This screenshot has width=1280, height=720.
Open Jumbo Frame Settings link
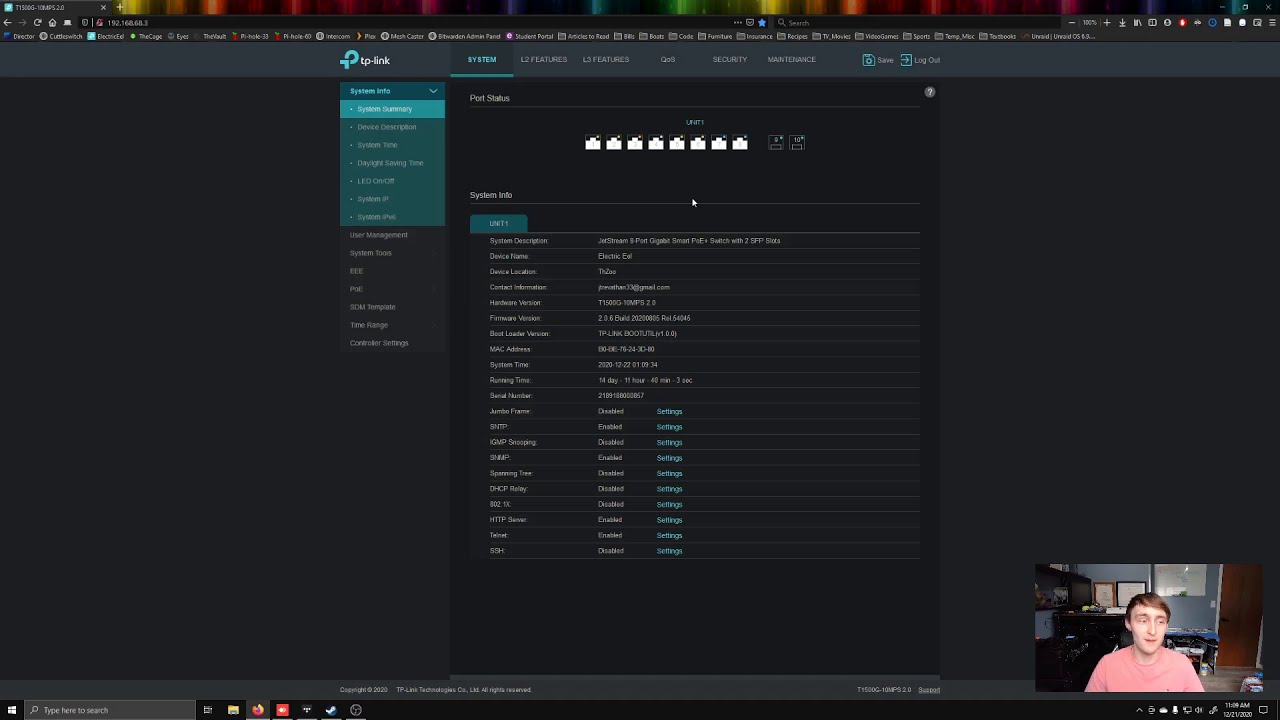click(x=669, y=411)
